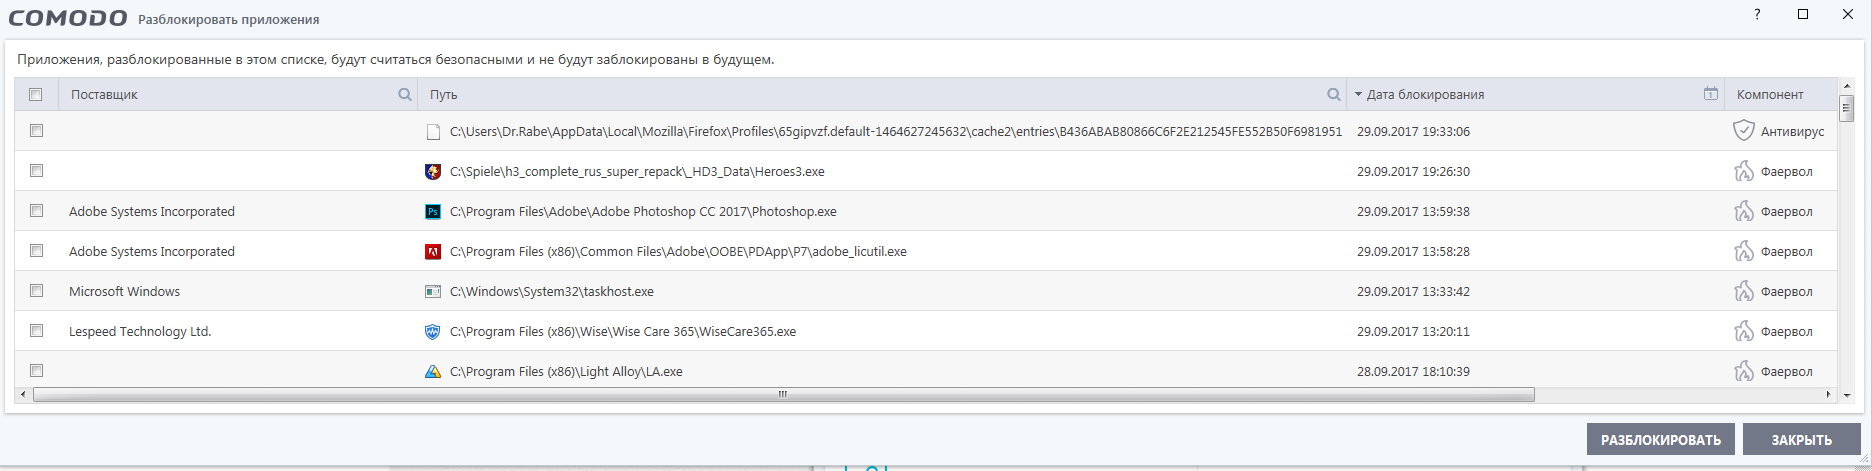Viewport: 1872px width, 471px height.
Task: Open the calendar filter for Дата блокирования
Action: click(1711, 94)
